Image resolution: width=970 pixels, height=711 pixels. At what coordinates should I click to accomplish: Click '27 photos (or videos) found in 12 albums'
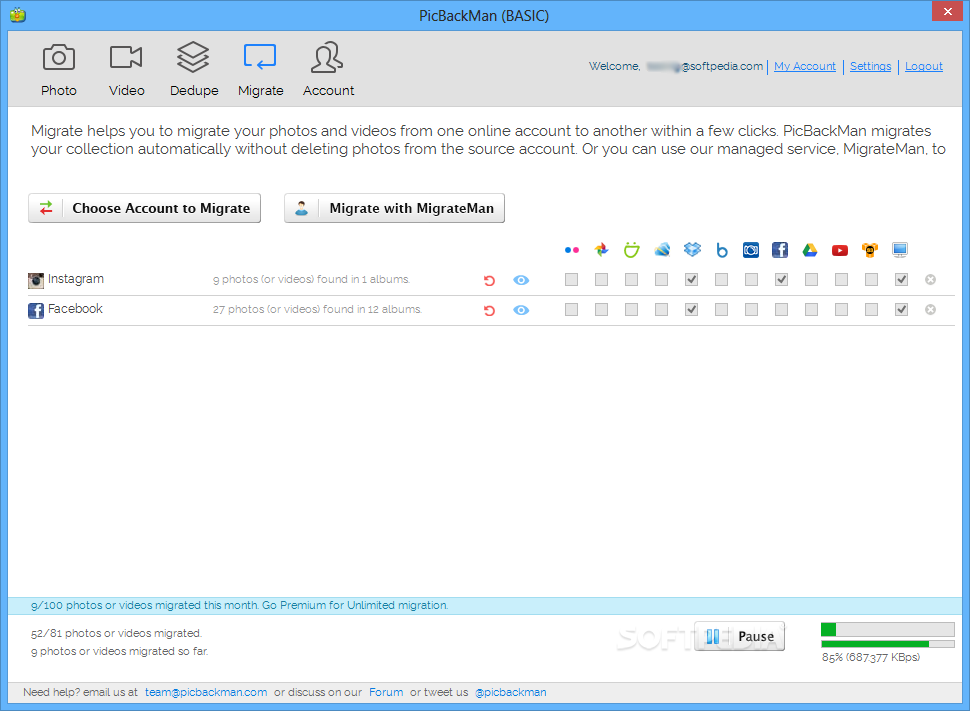[x=317, y=309]
